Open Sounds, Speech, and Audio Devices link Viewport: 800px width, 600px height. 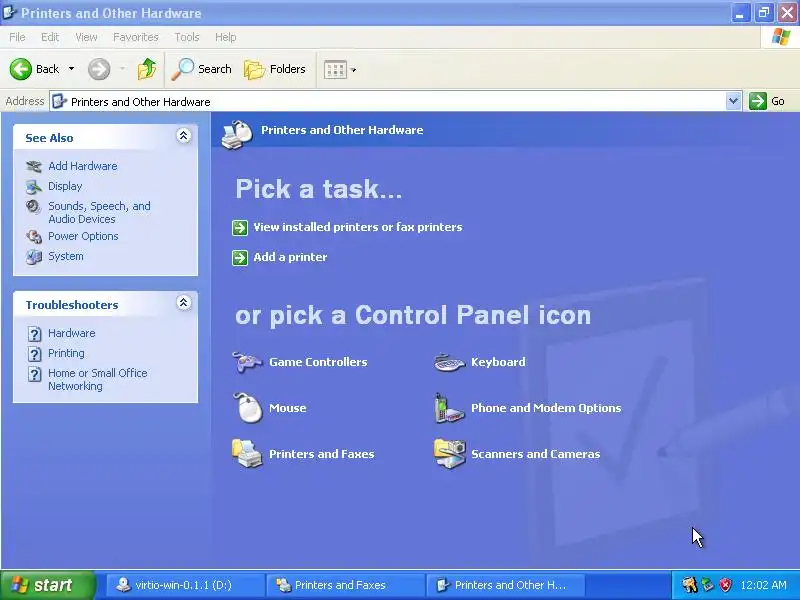pos(99,212)
